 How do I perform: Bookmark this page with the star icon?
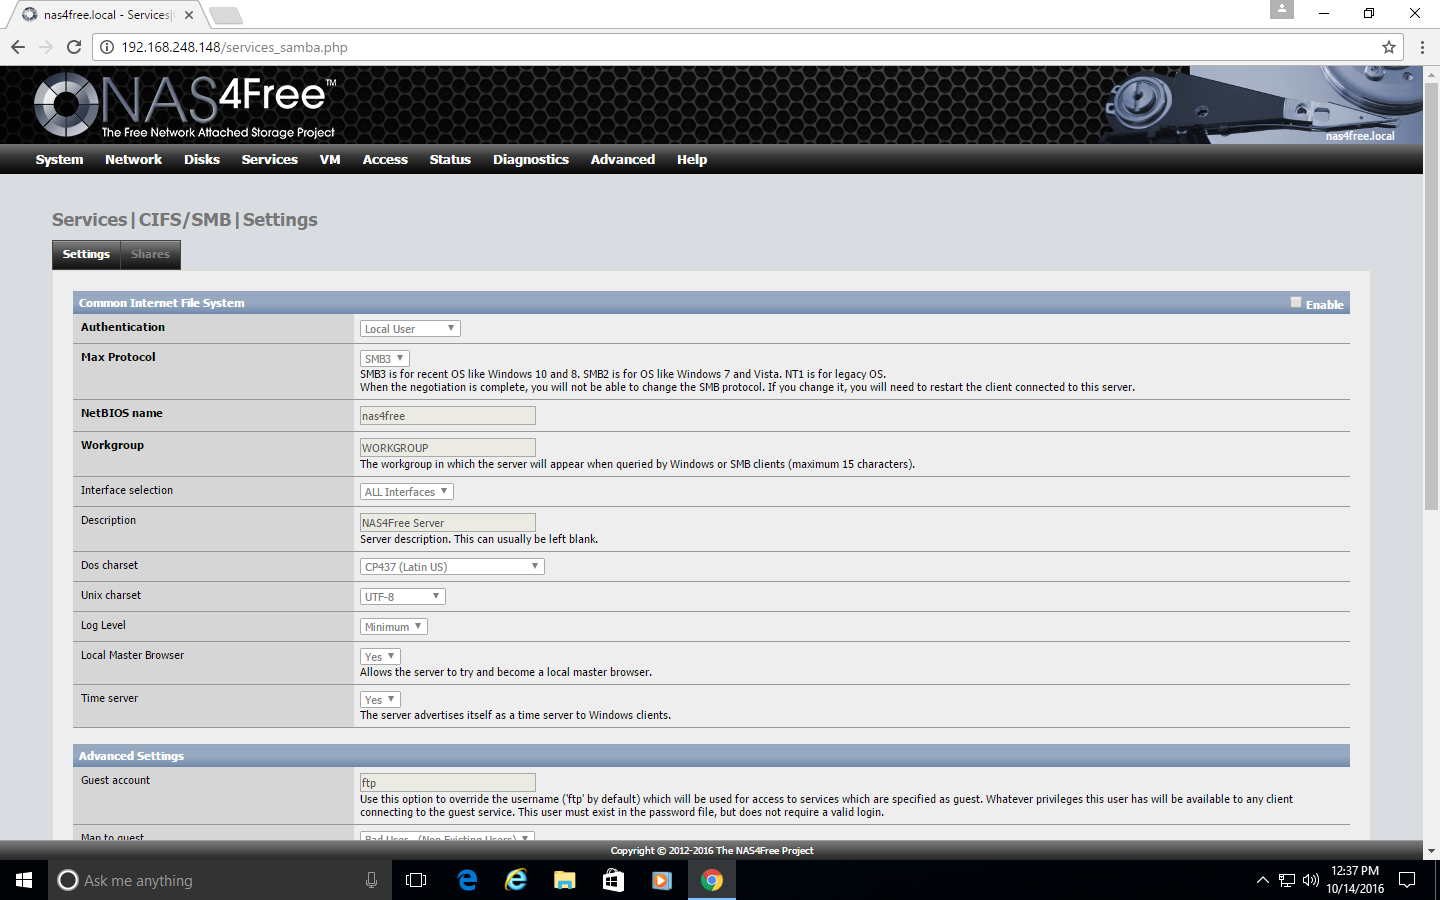(1388, 47)
